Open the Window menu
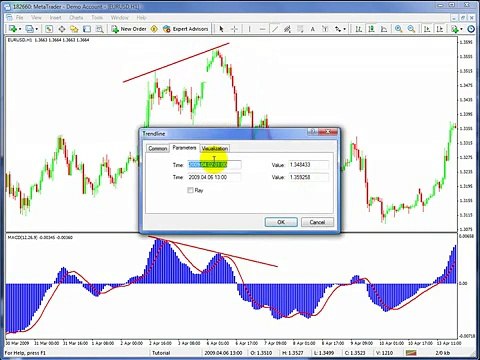The width and height of the screenshot is (480, 360). [x=119, y=17]
